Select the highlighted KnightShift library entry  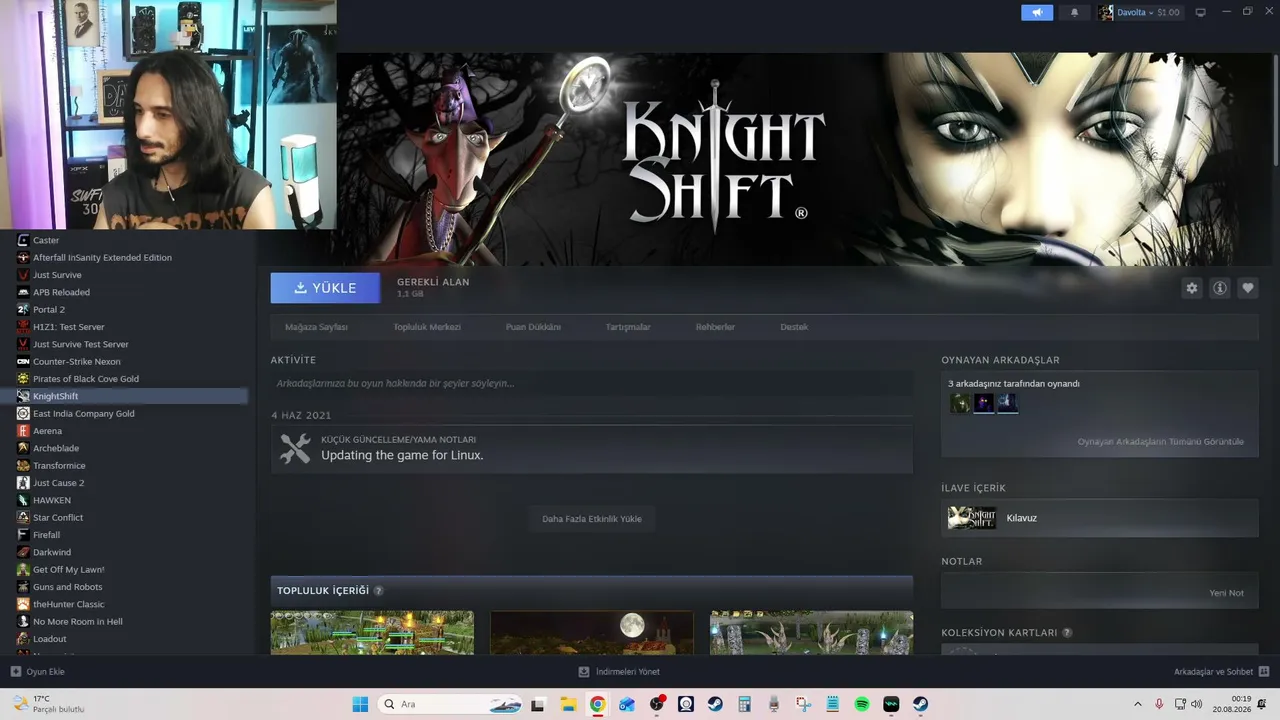pos(124,396)
